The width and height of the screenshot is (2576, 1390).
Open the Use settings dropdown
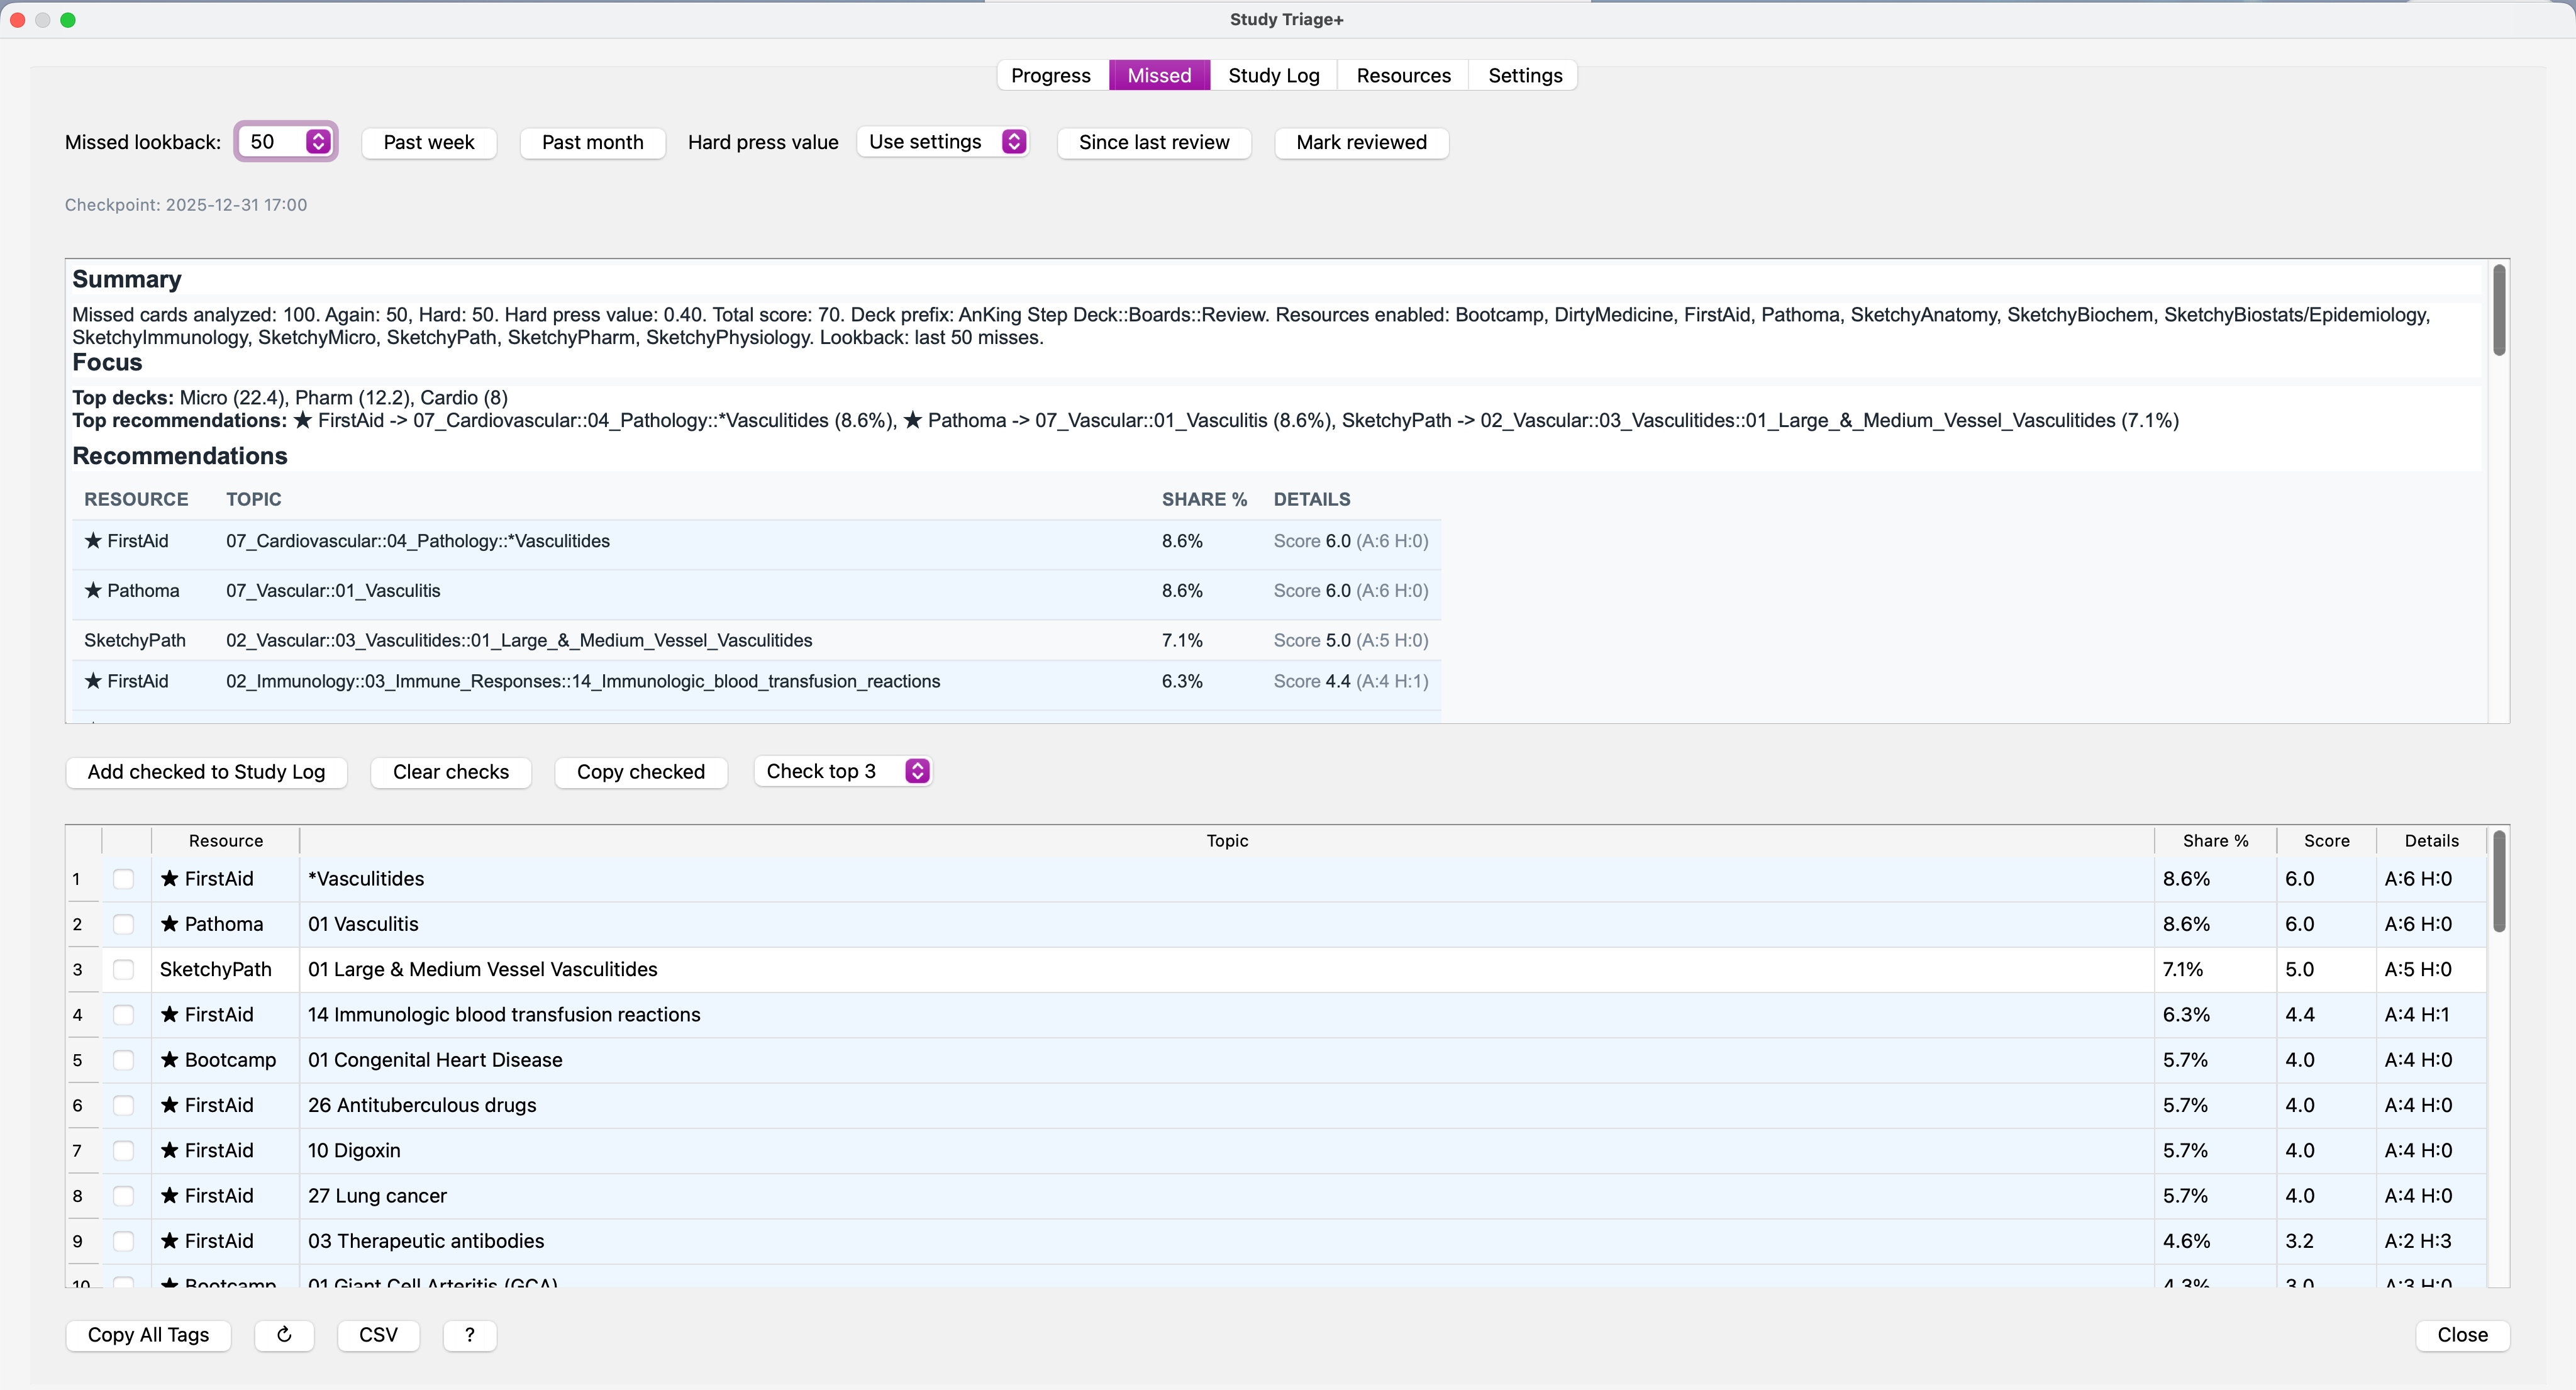click(x=944, y=142)
